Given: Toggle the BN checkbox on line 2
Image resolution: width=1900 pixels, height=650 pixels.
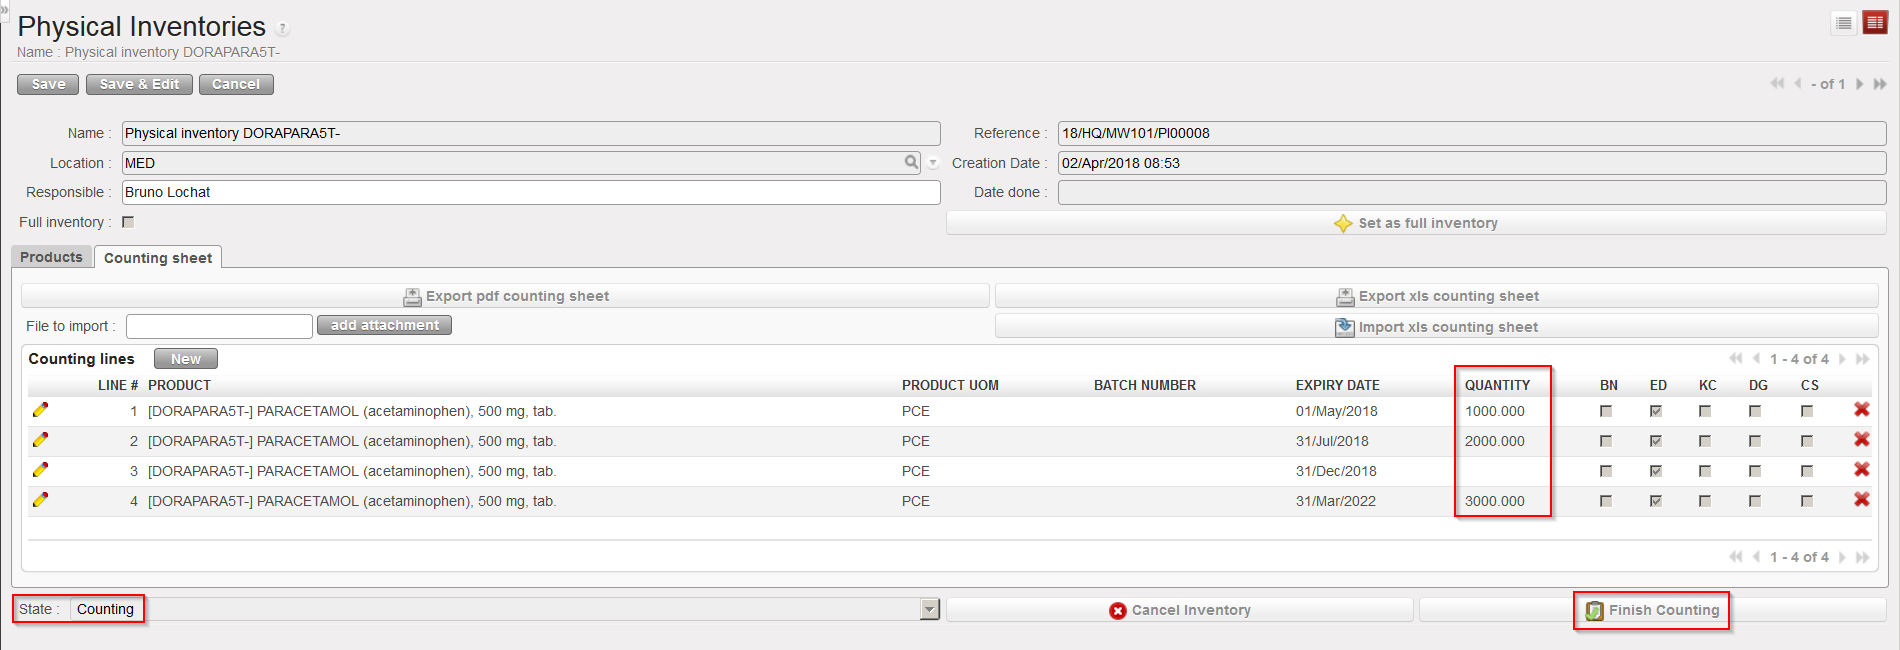Looking at the screenshot, I should (1606, 441).
